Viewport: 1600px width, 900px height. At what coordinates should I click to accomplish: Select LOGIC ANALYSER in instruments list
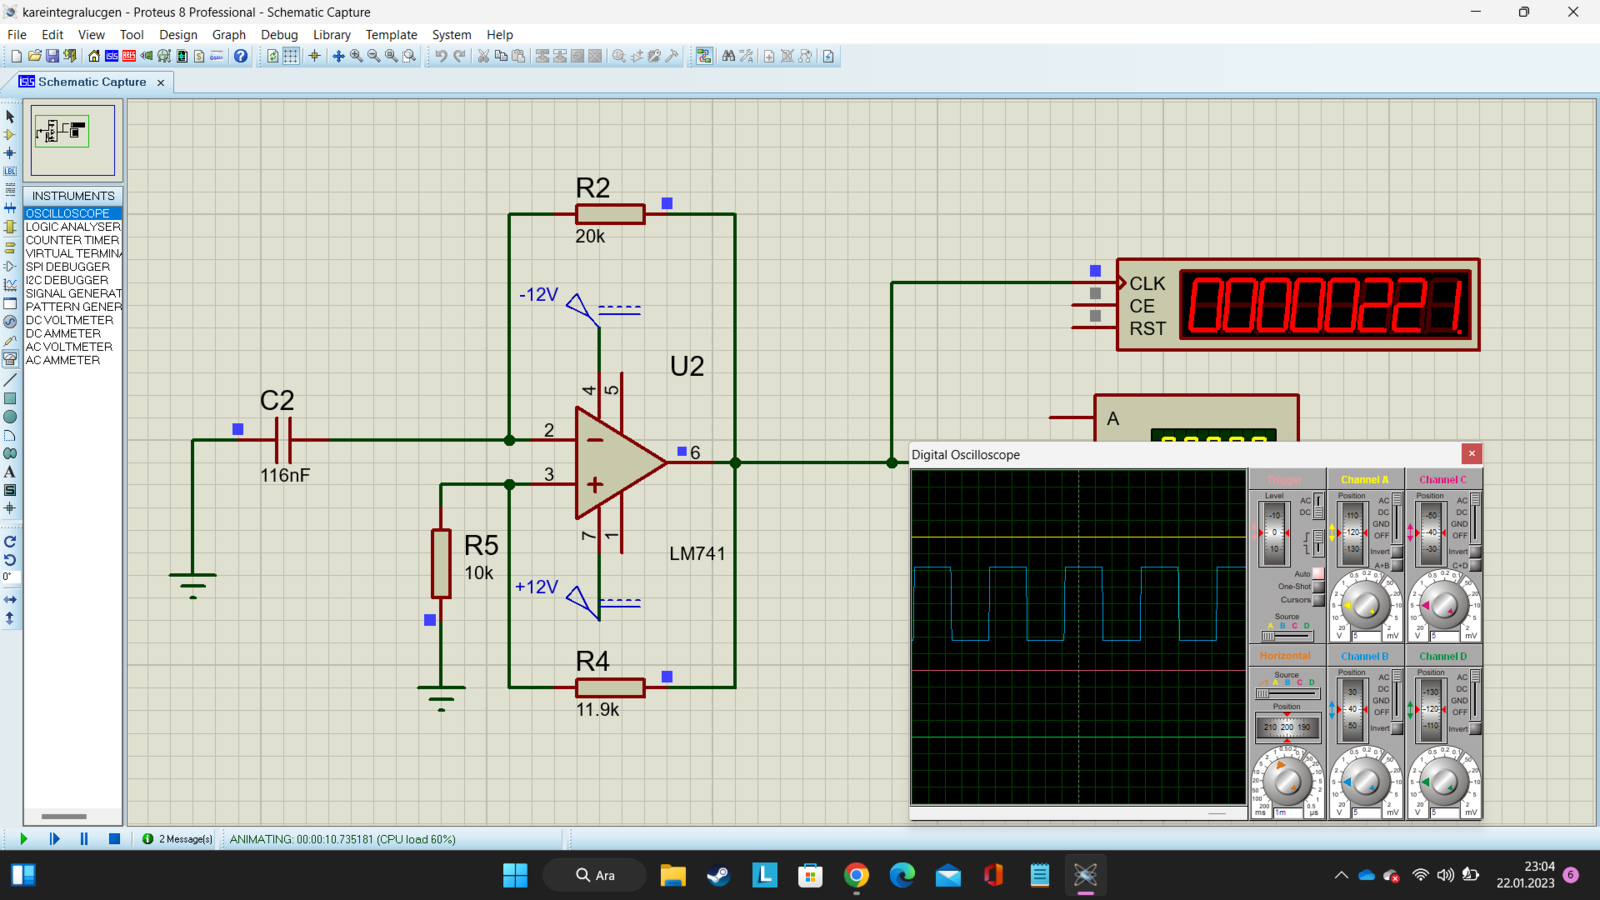click(x=73, y=227)
